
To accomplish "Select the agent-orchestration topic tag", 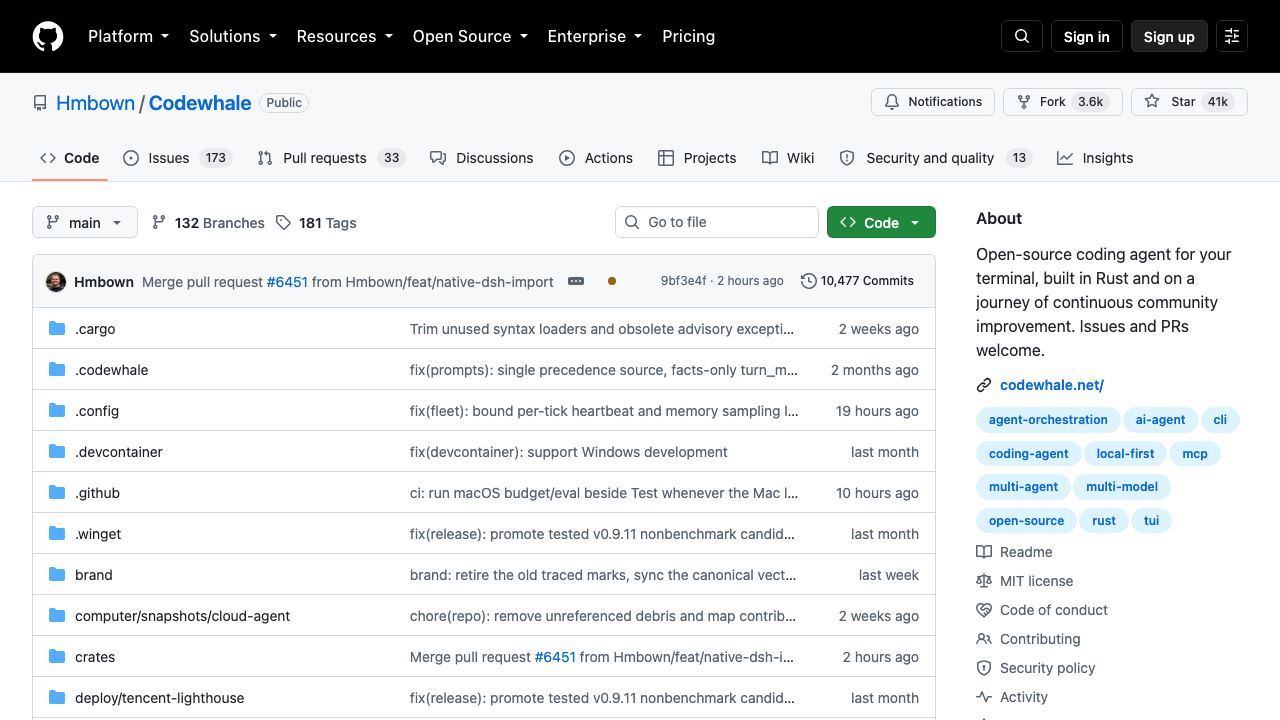I will 1048,420.
